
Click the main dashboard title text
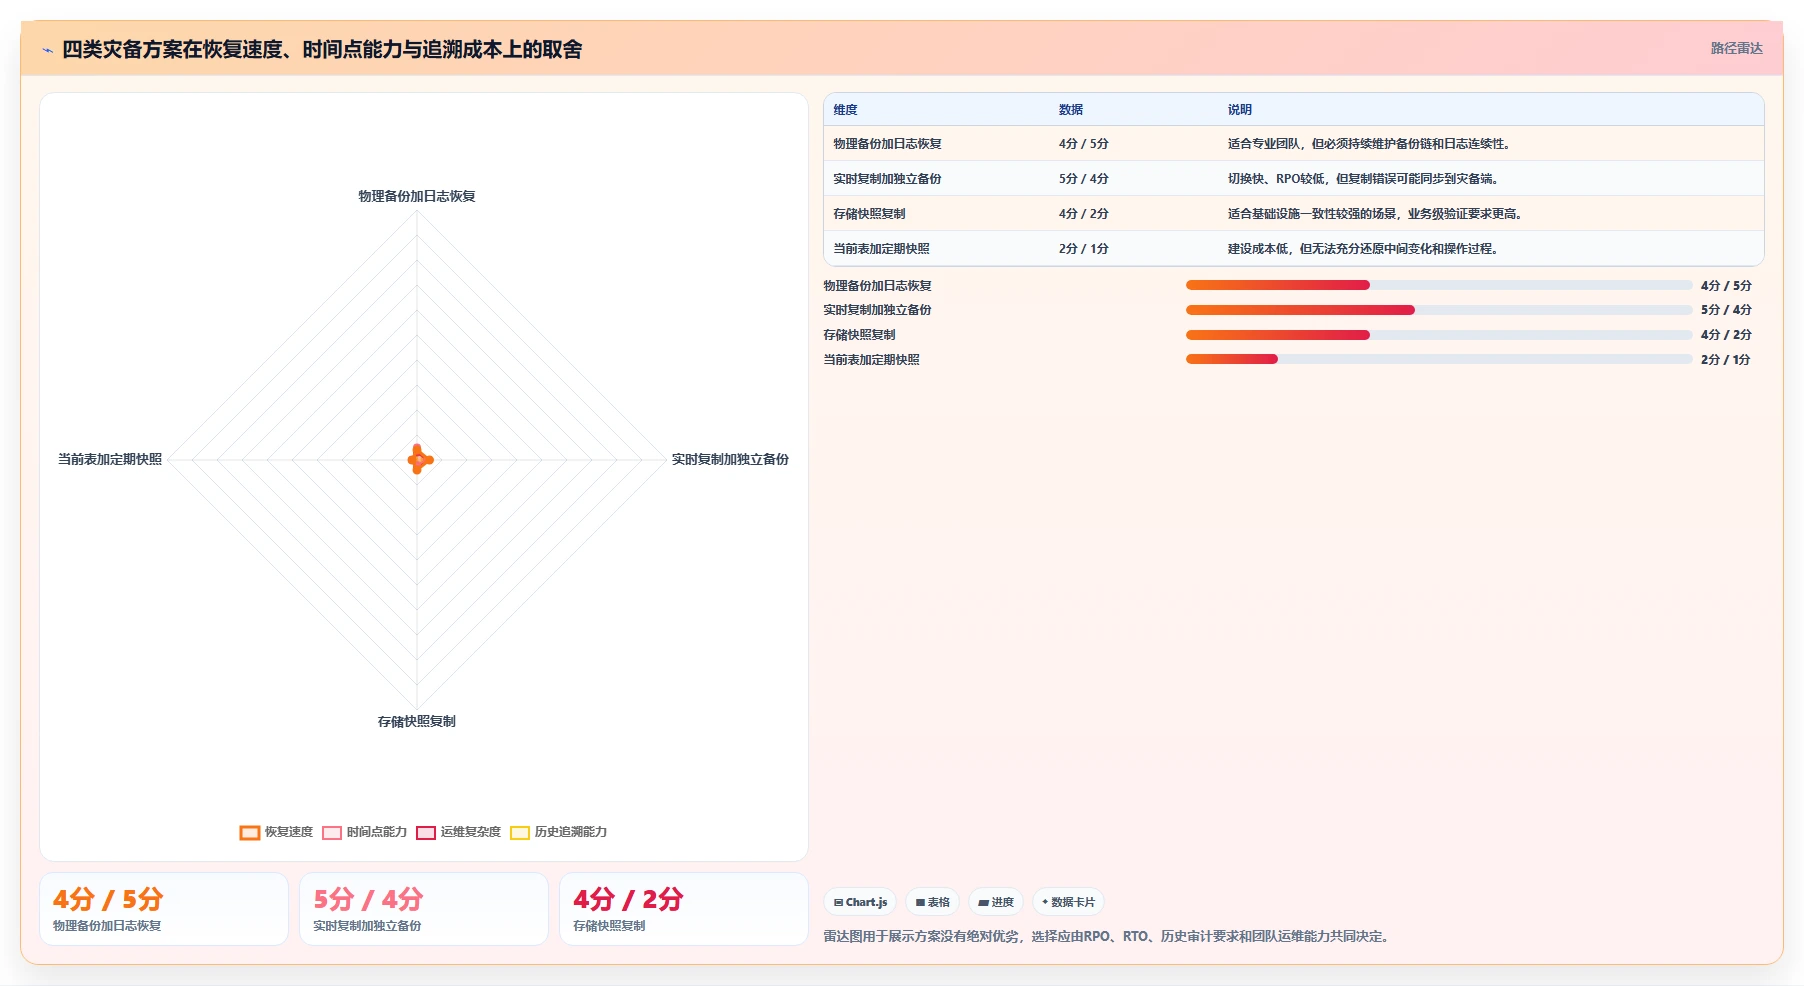(322, 49)
